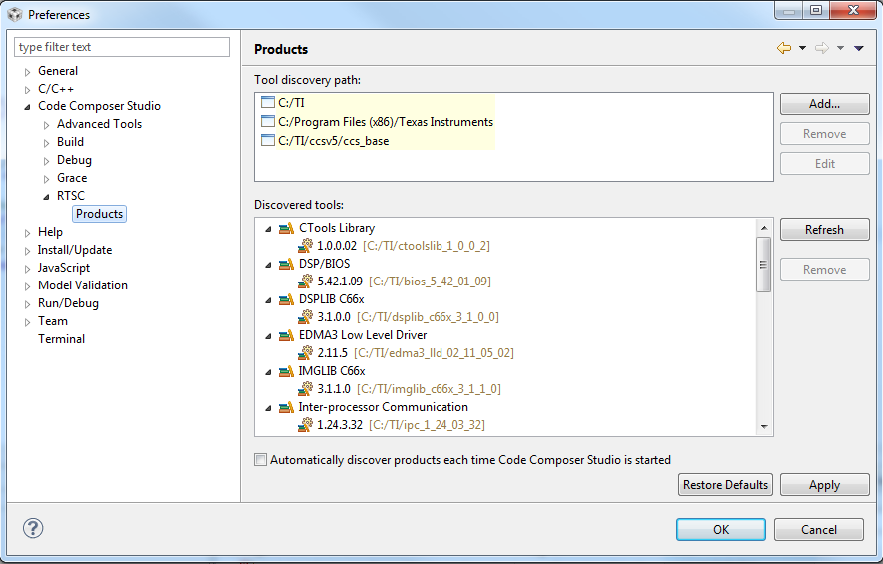Click the EDMA3 Low Level Driver icon
The height and width of the screenshot is (564, 883).
pos(287,335)
